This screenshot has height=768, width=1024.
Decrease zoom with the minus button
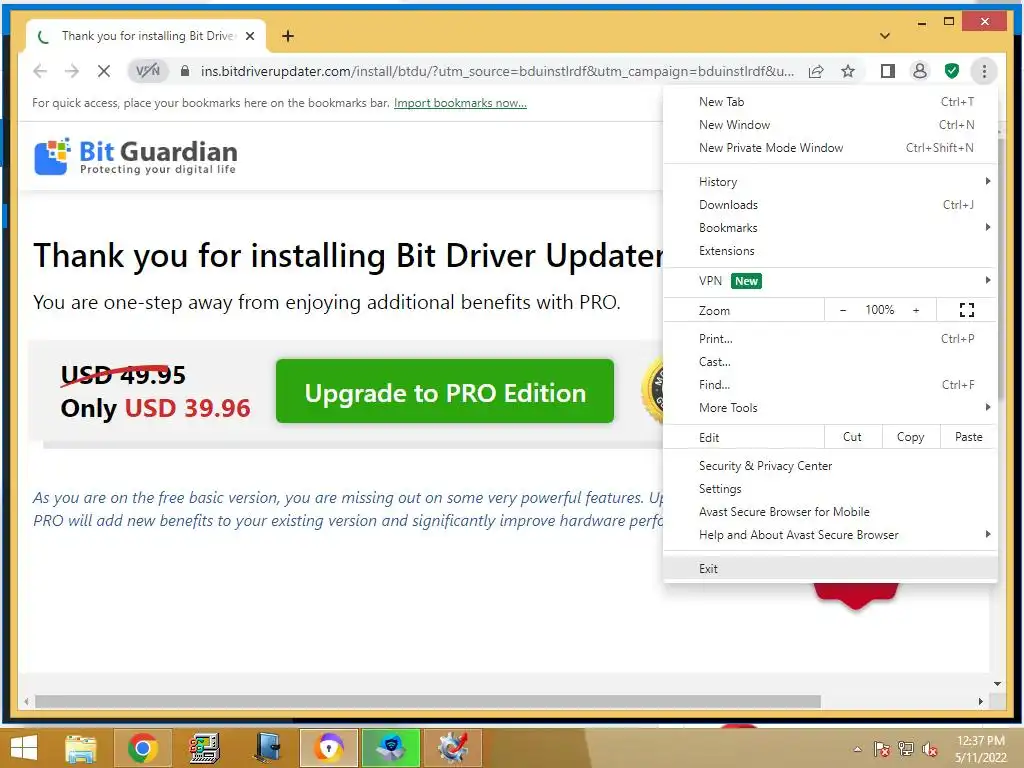(842, 310)
